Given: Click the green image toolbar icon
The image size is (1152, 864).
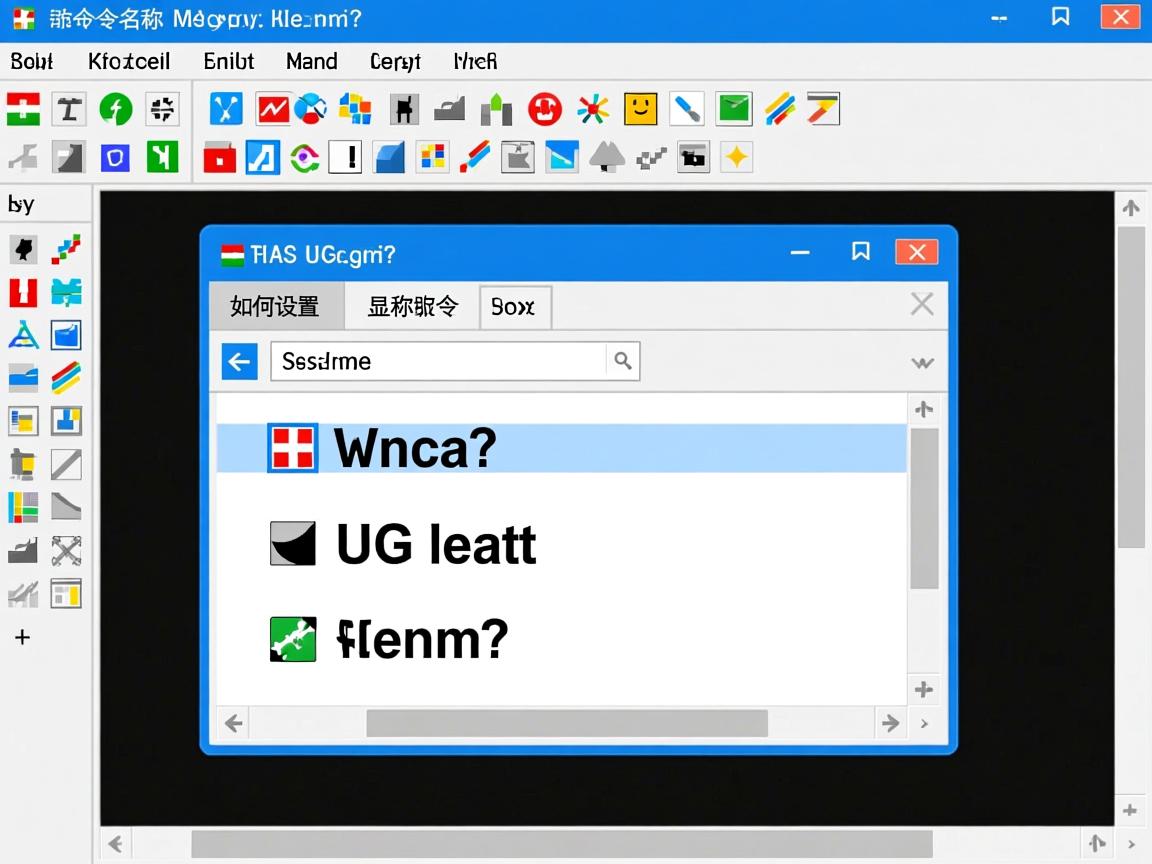Looking at the screenshot, I should coord(734,109).
